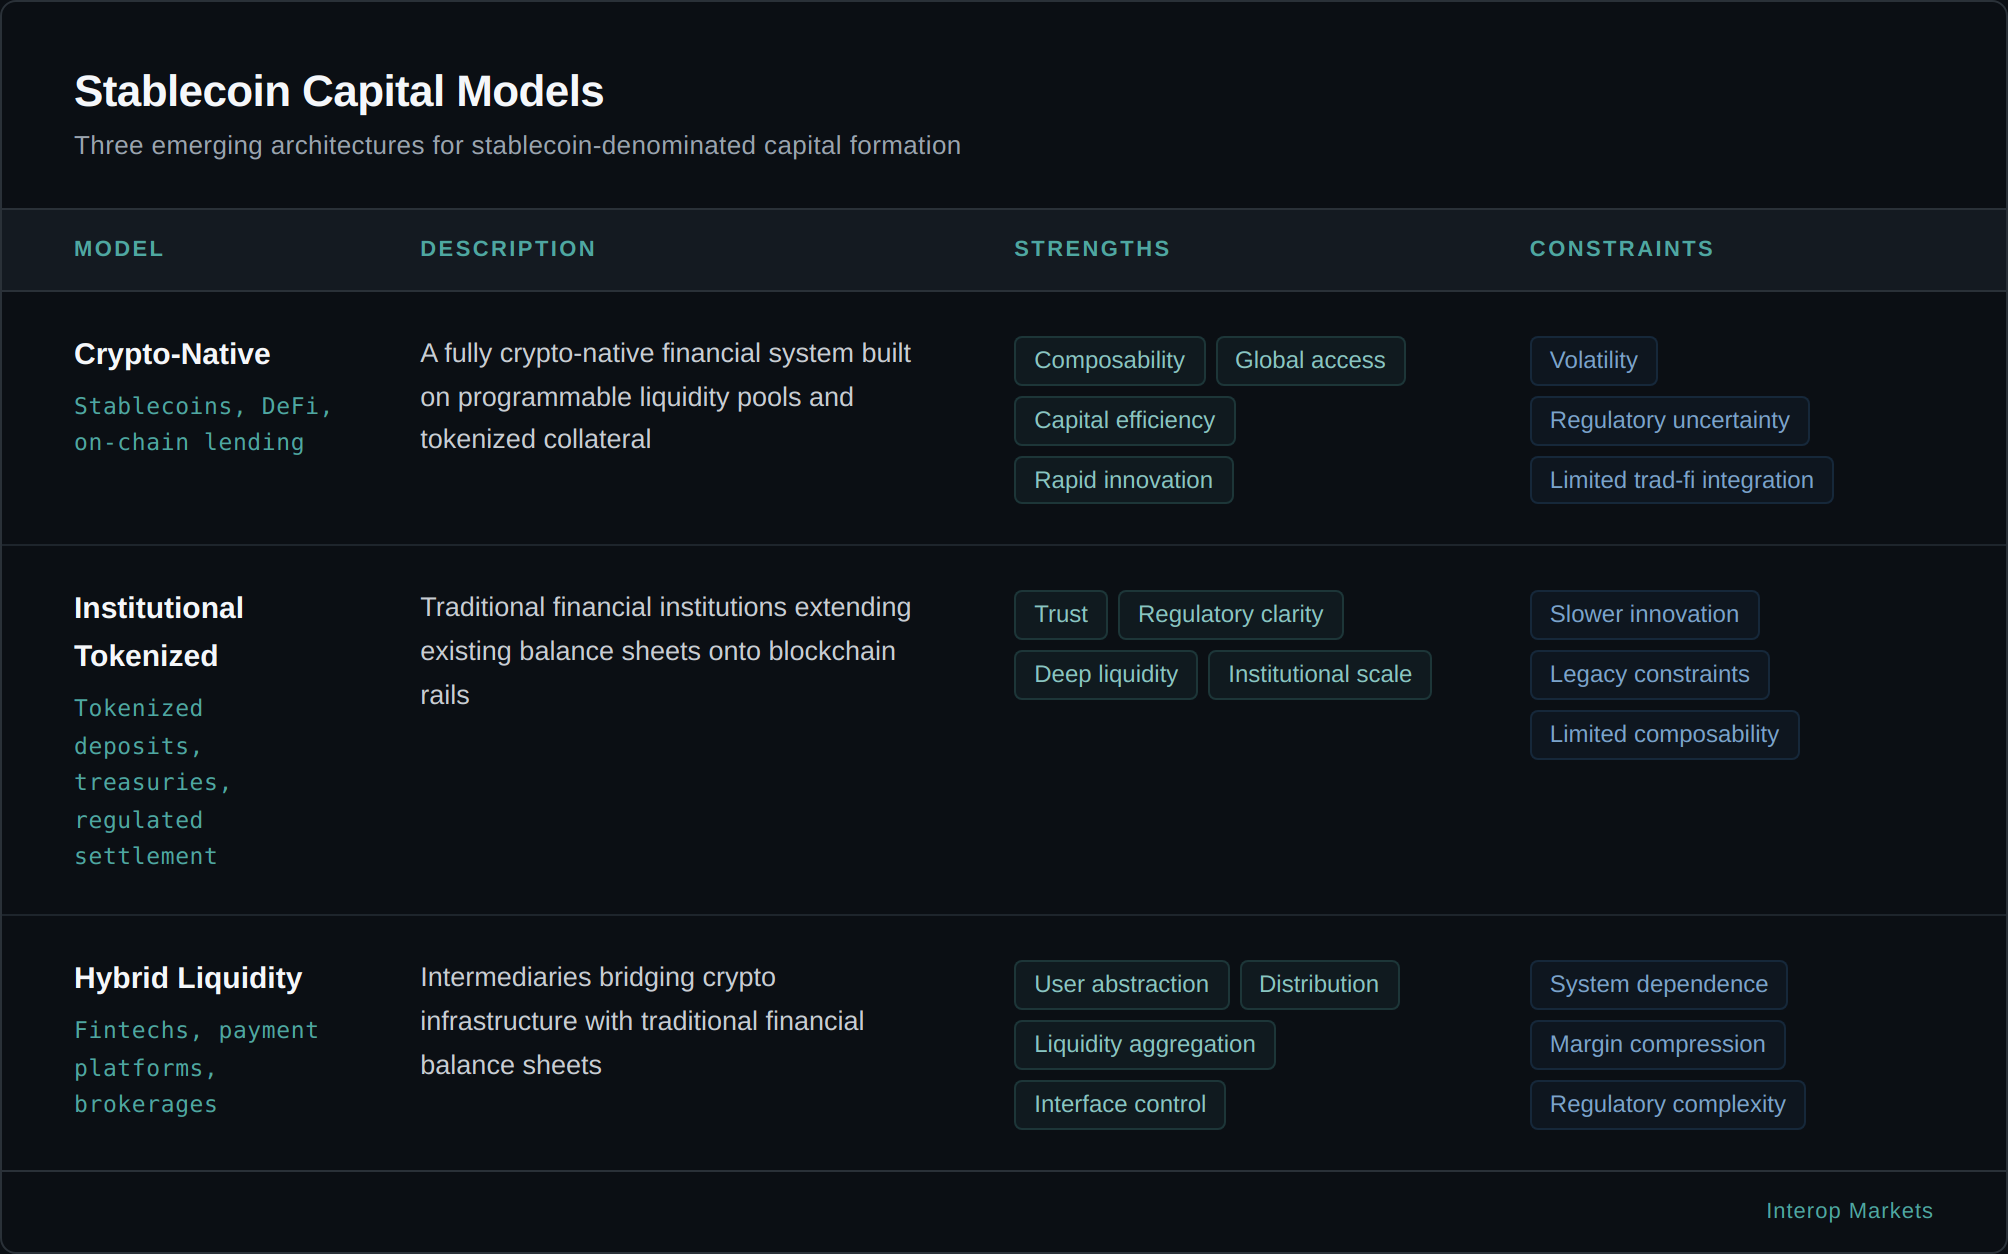The height and width of the screenshot is (1254, 2008).
Task: Select the Global access tag
Action: [1310, 361]
